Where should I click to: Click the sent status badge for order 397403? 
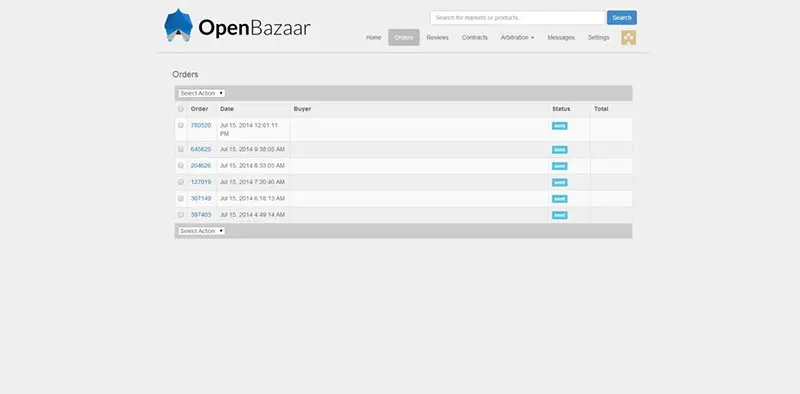pos(560,215)
